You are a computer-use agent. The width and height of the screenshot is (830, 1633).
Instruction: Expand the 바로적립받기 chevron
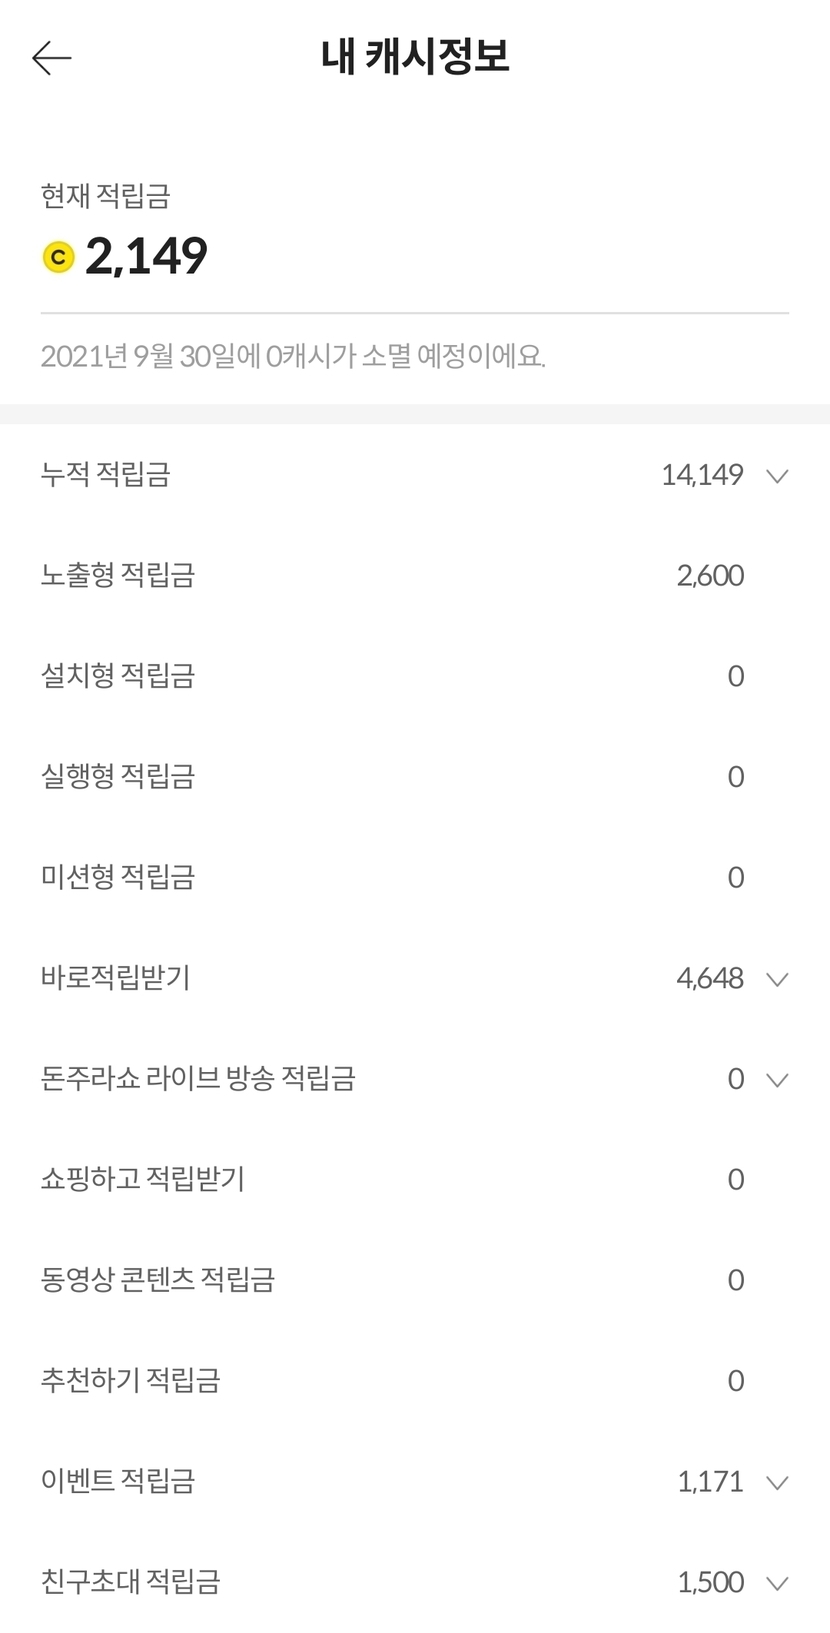(x=777, y=979)
